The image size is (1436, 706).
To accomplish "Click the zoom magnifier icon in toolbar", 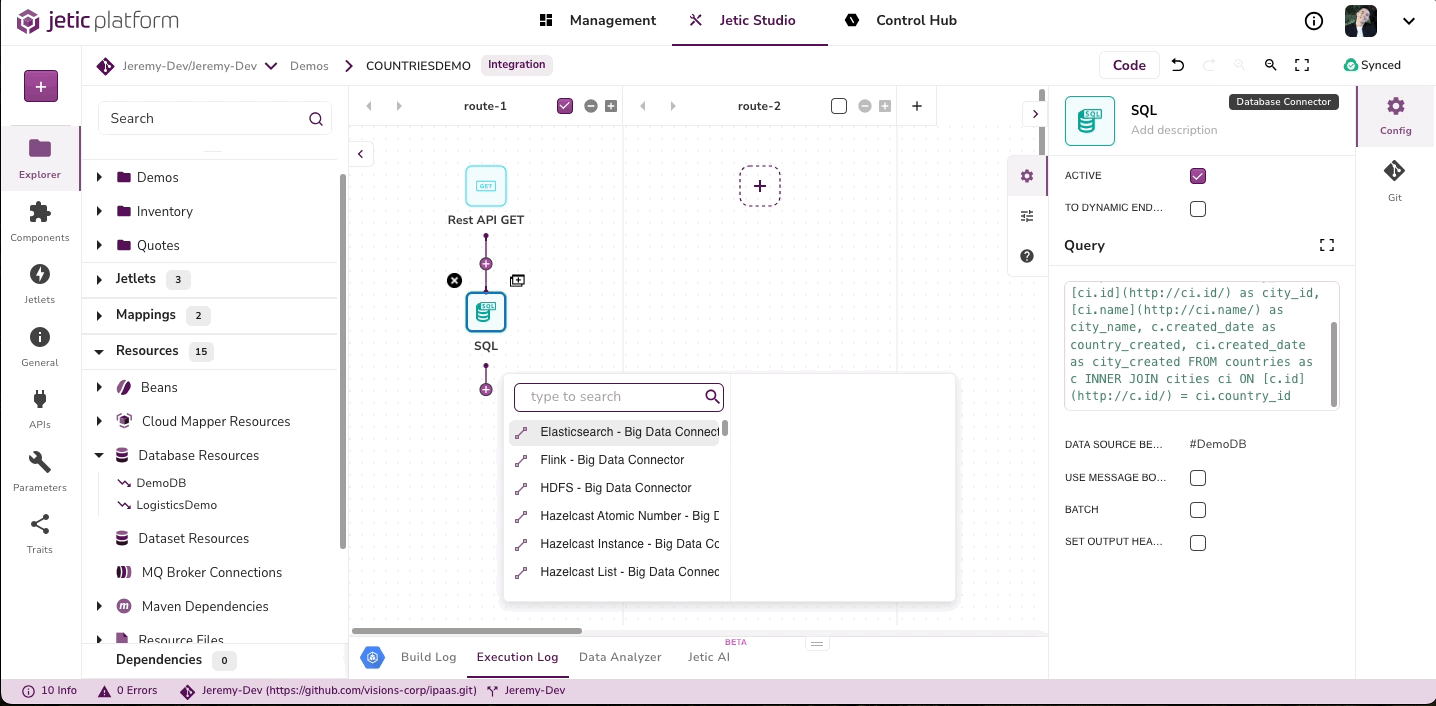I will click(1271, 65).
